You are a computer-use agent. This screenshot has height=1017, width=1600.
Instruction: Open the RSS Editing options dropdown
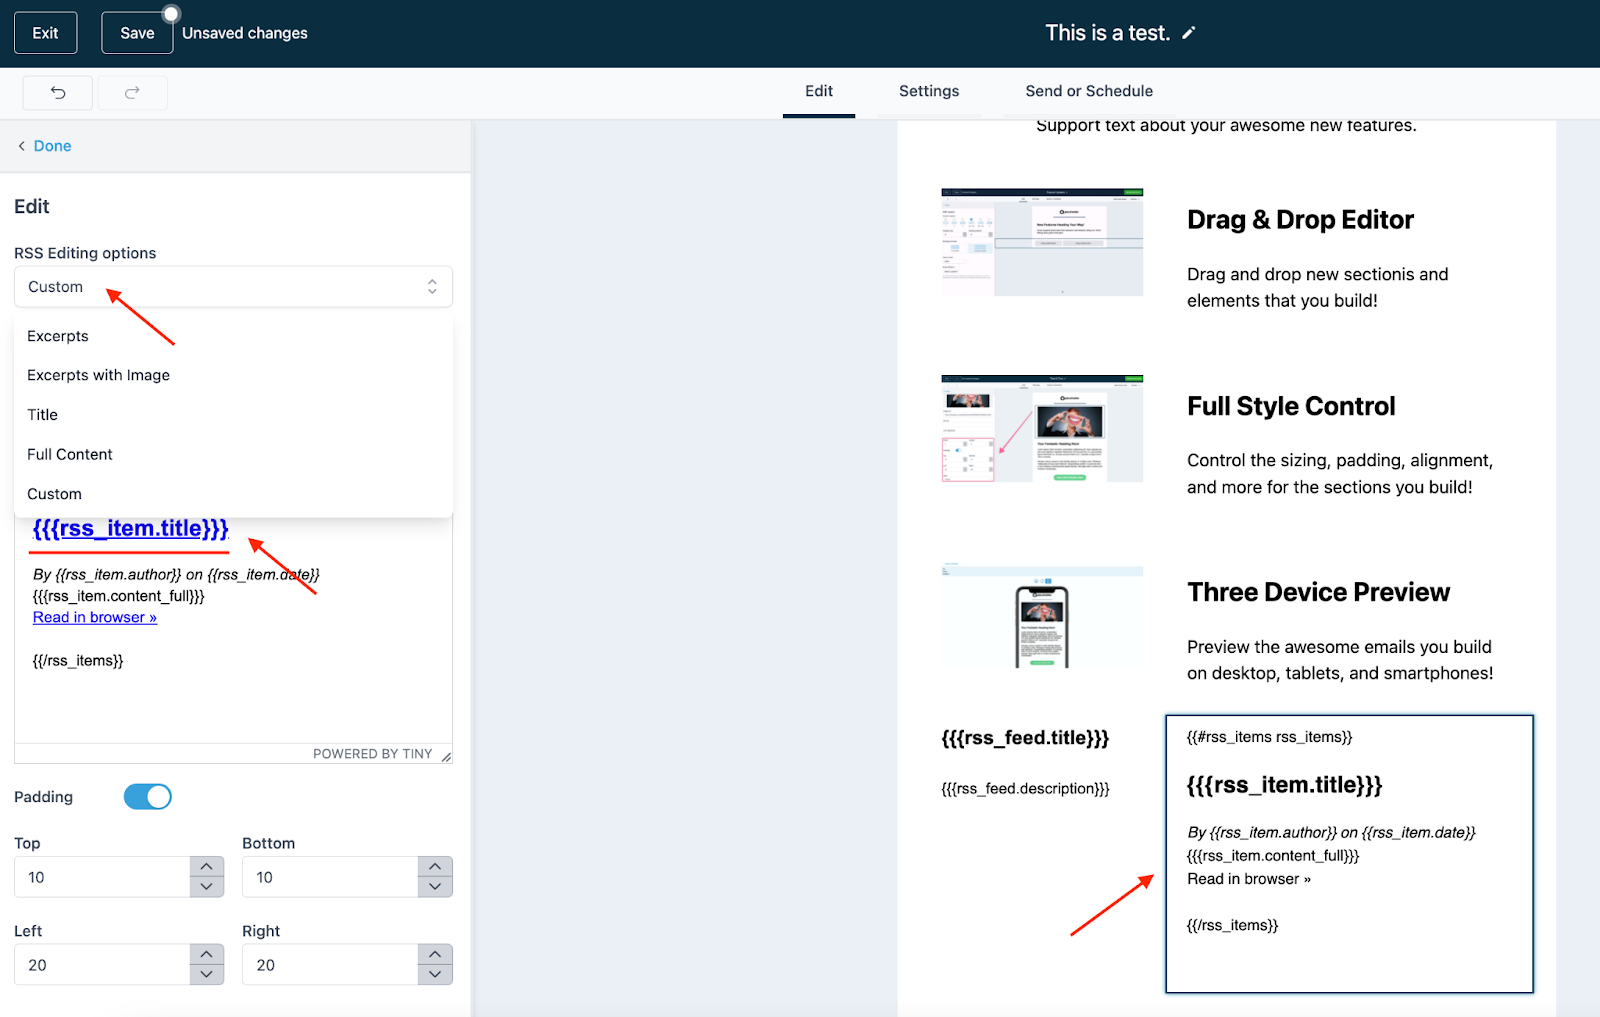(x=233, y=287)
